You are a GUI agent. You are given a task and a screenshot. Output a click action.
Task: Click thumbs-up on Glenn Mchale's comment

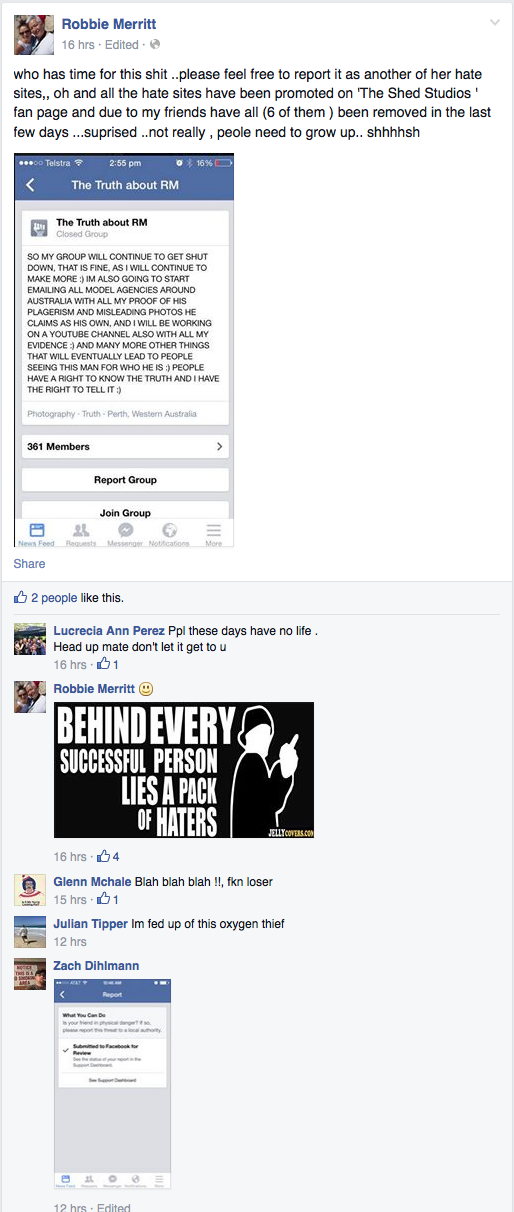point(103,900)
